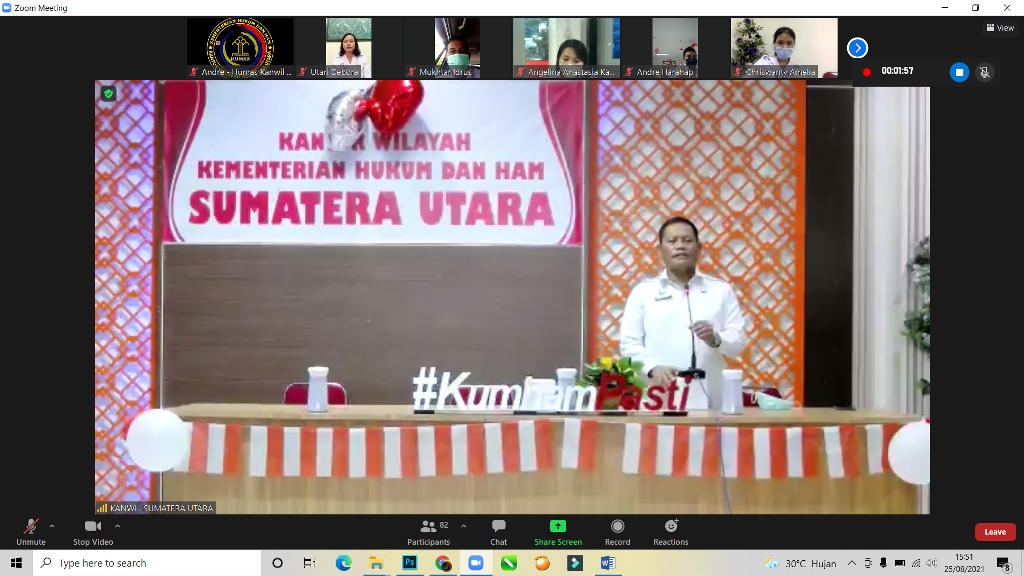
Task: Click the green encryption shield icon
Action: point(108,94)
